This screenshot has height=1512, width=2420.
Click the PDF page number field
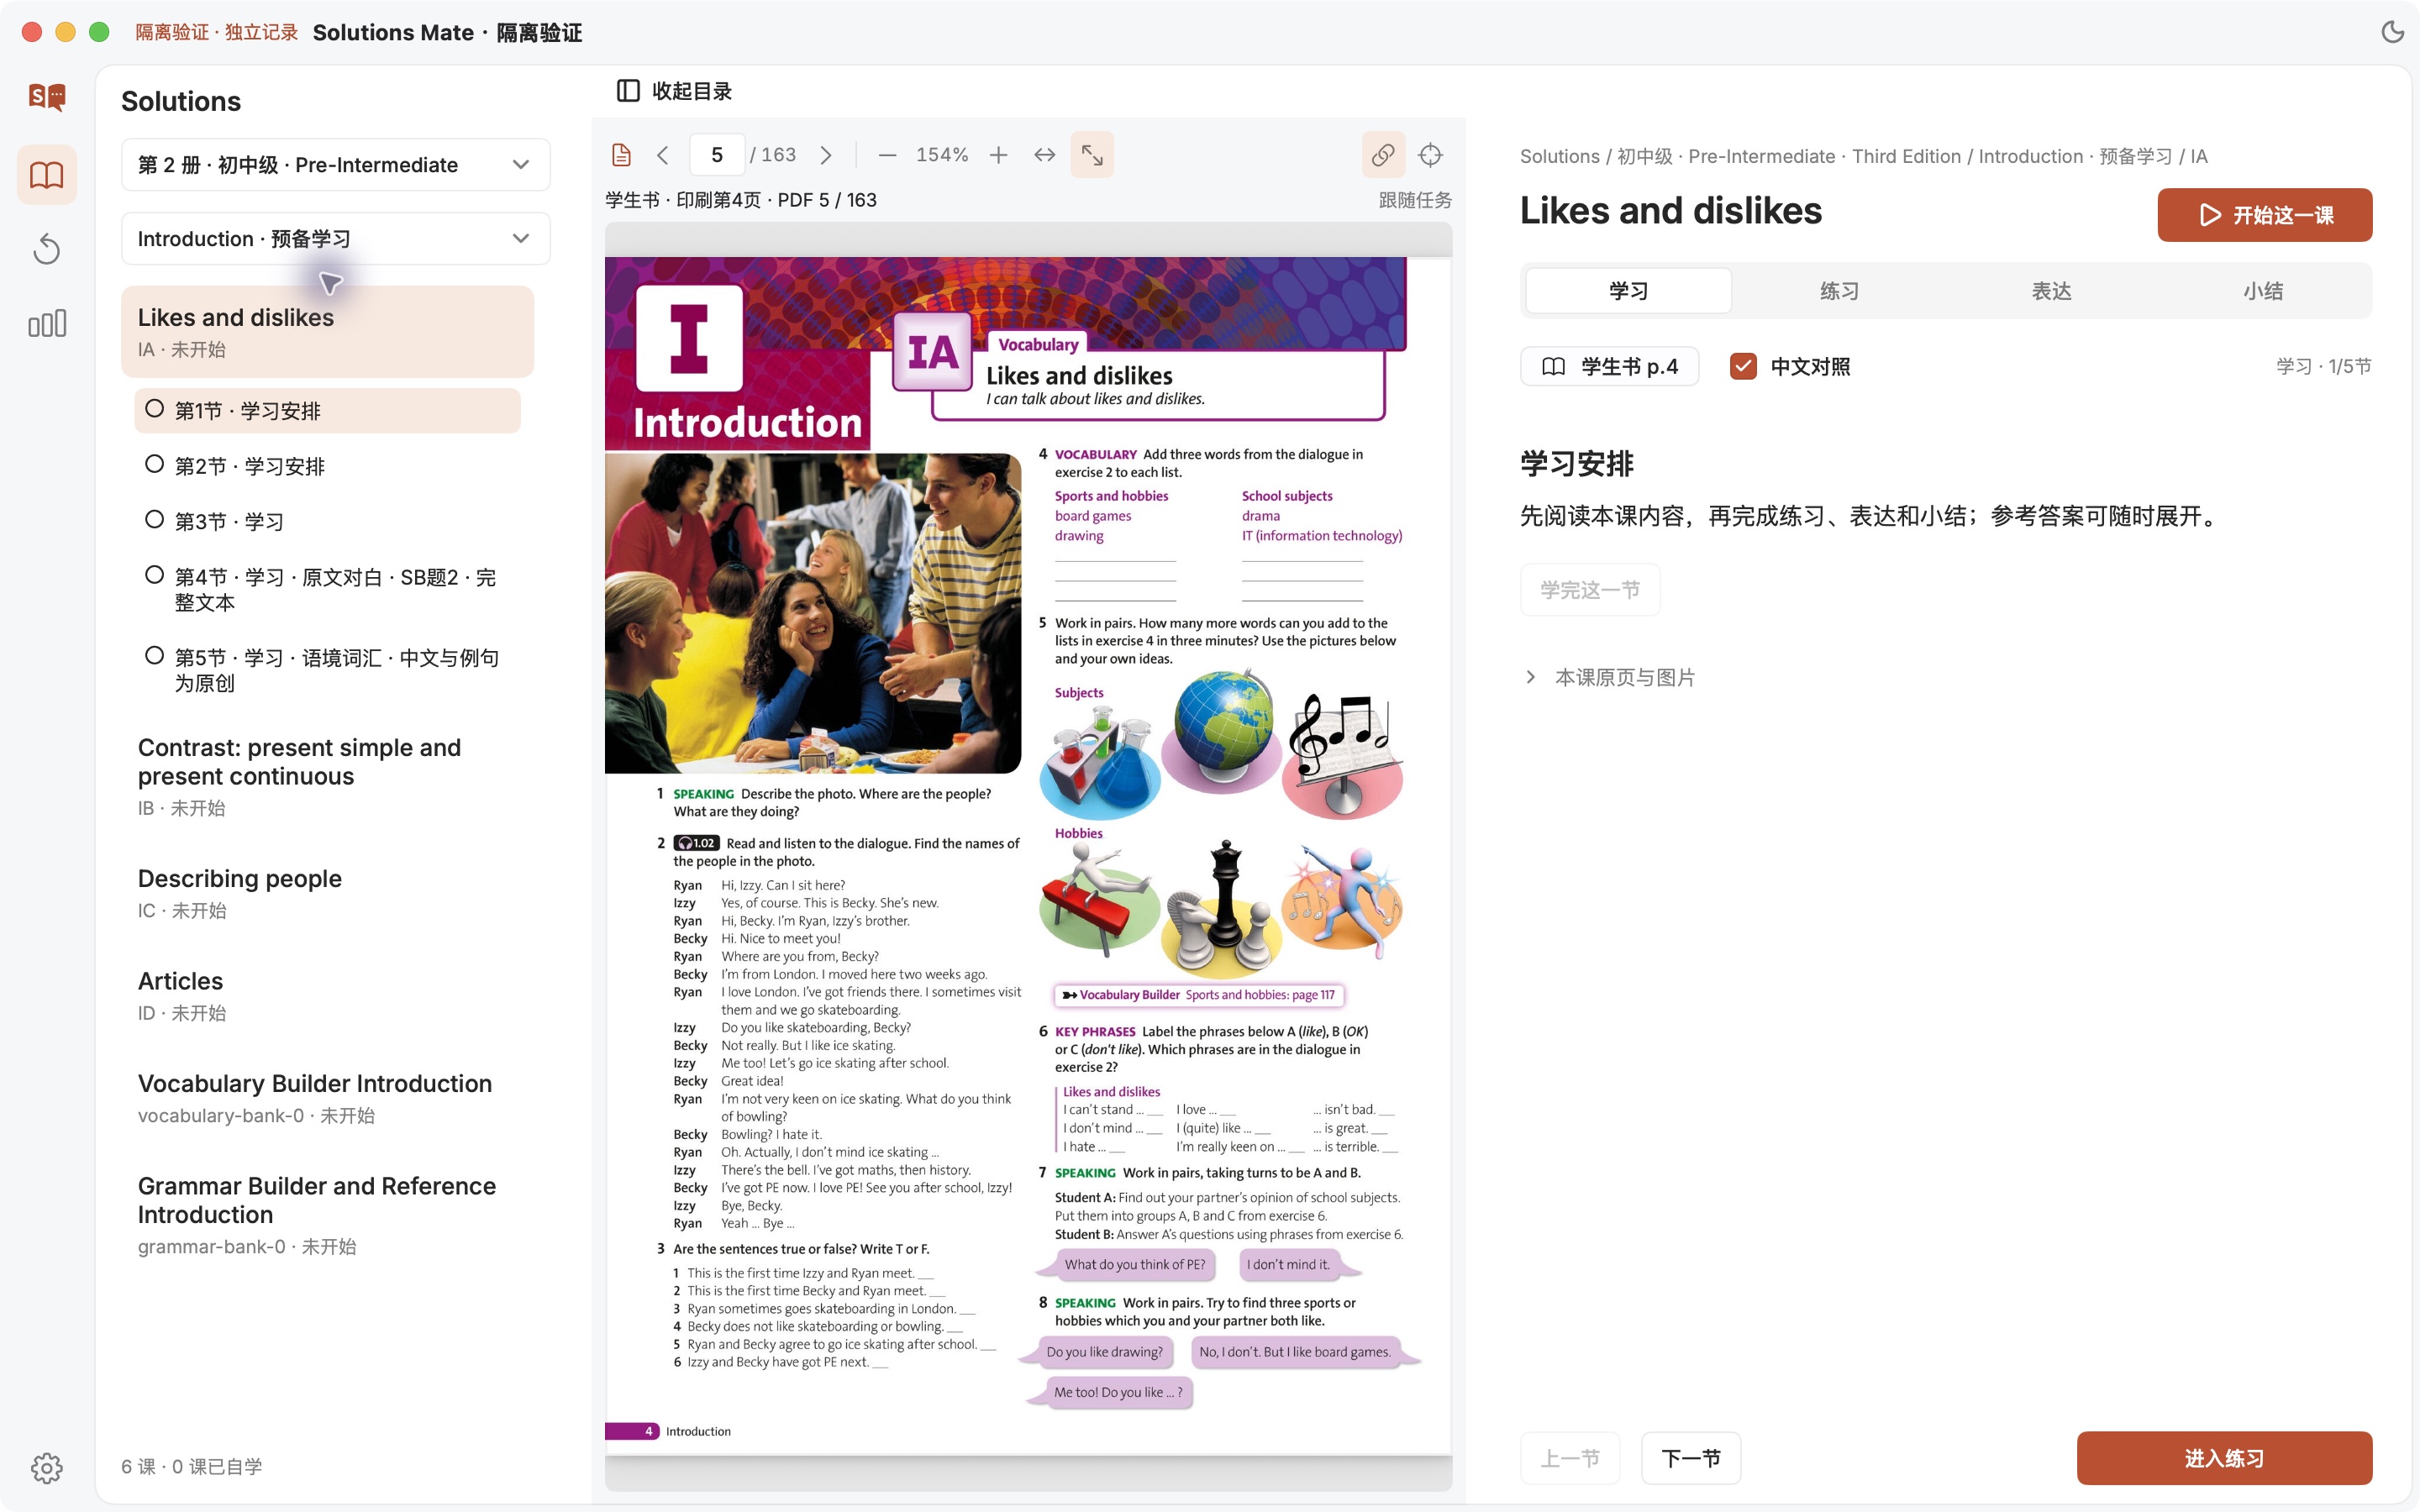717,155
